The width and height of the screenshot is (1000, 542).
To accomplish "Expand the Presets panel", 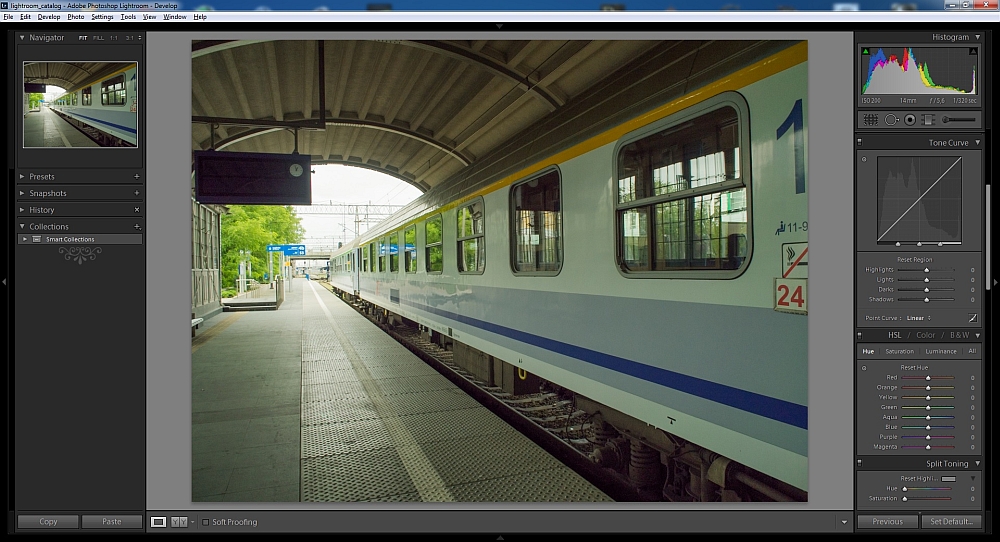I will pos(23,177).
